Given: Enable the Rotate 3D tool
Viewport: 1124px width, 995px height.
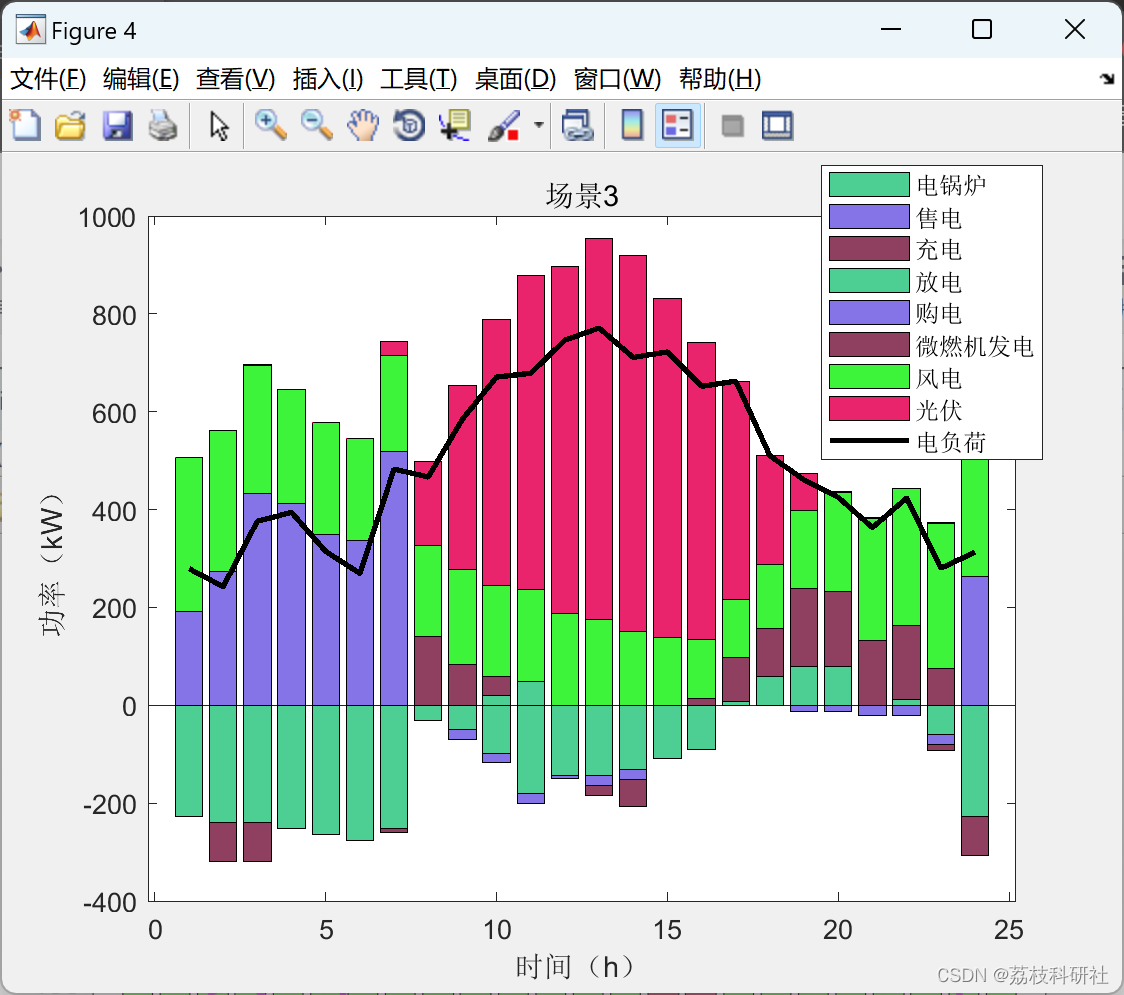Looking at the screenshot, I should pyautogui.click(x=409, y=125).
